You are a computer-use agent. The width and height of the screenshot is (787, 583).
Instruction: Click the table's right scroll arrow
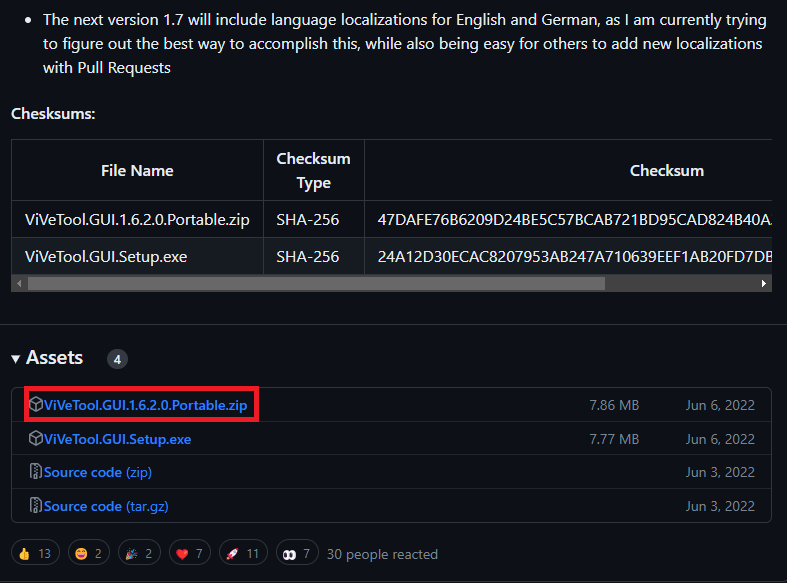click(x=763, y=283)
